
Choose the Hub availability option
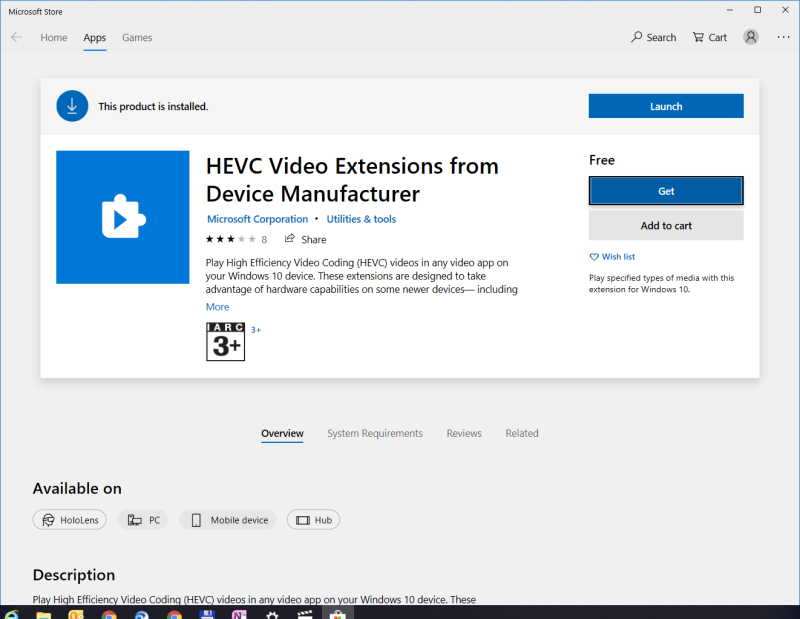[313, 519]
